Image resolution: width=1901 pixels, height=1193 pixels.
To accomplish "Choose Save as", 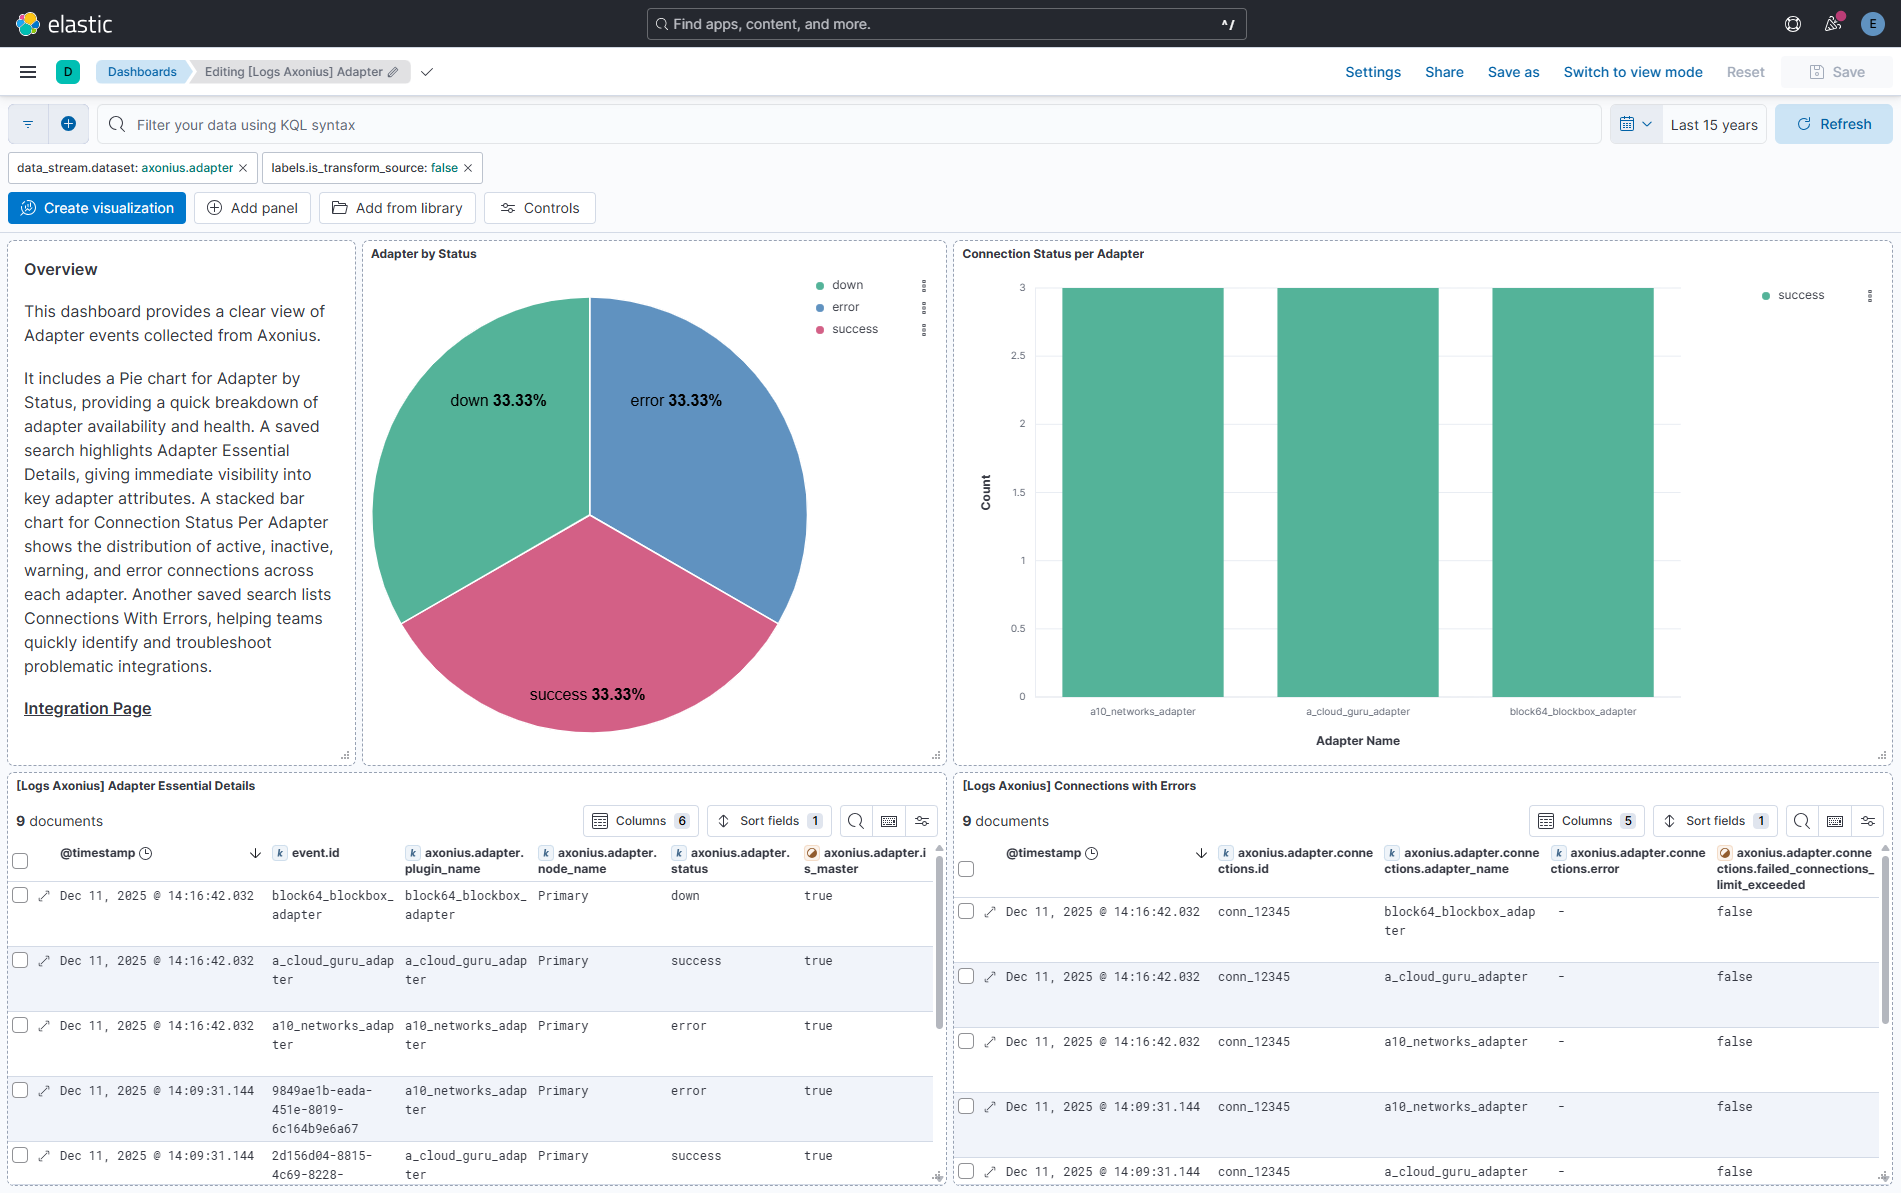I will (1513, 72).
